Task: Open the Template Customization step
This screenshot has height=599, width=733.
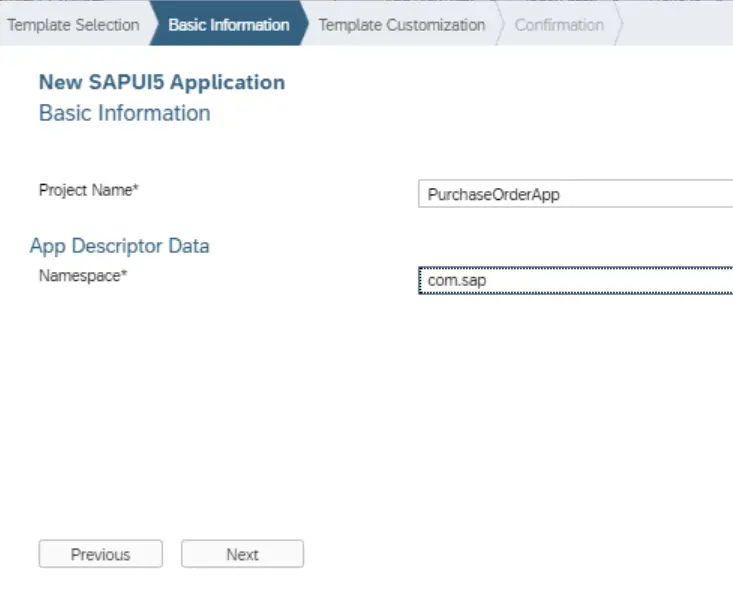Action: (x=401, y=25)
